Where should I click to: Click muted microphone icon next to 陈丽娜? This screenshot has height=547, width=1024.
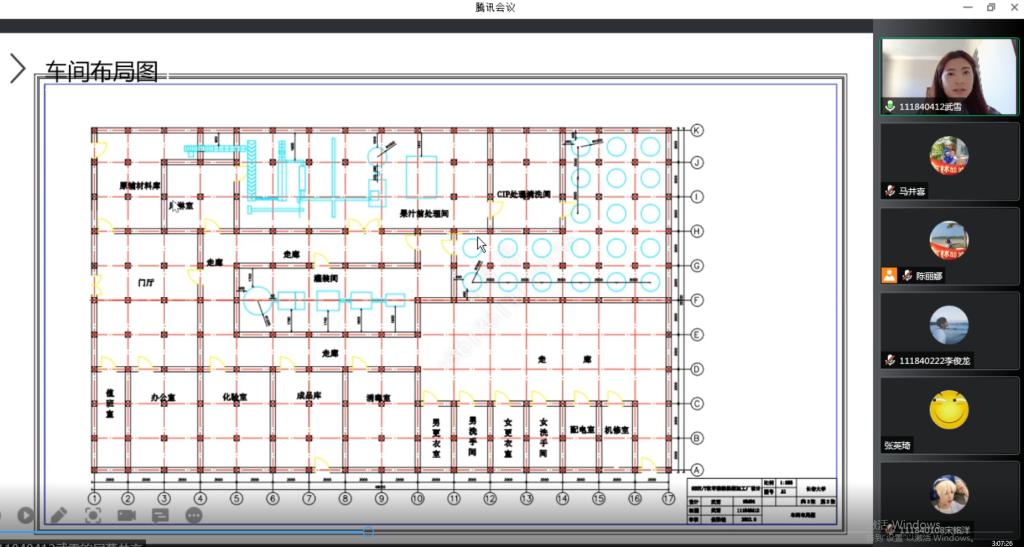906,275
